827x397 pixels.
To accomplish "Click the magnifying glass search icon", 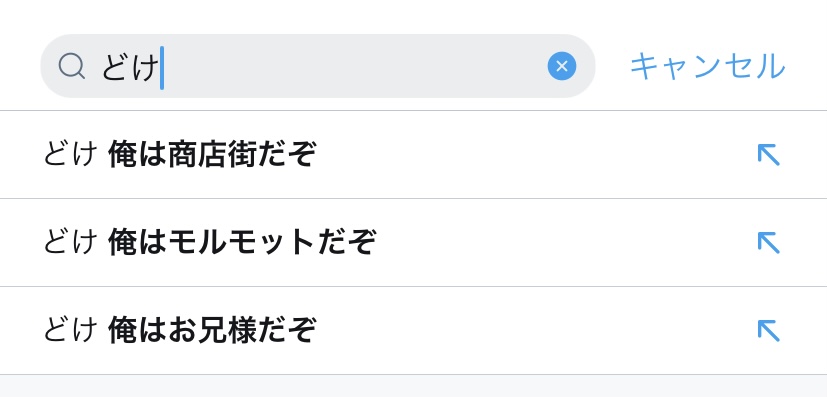I will tap(72, 67).
